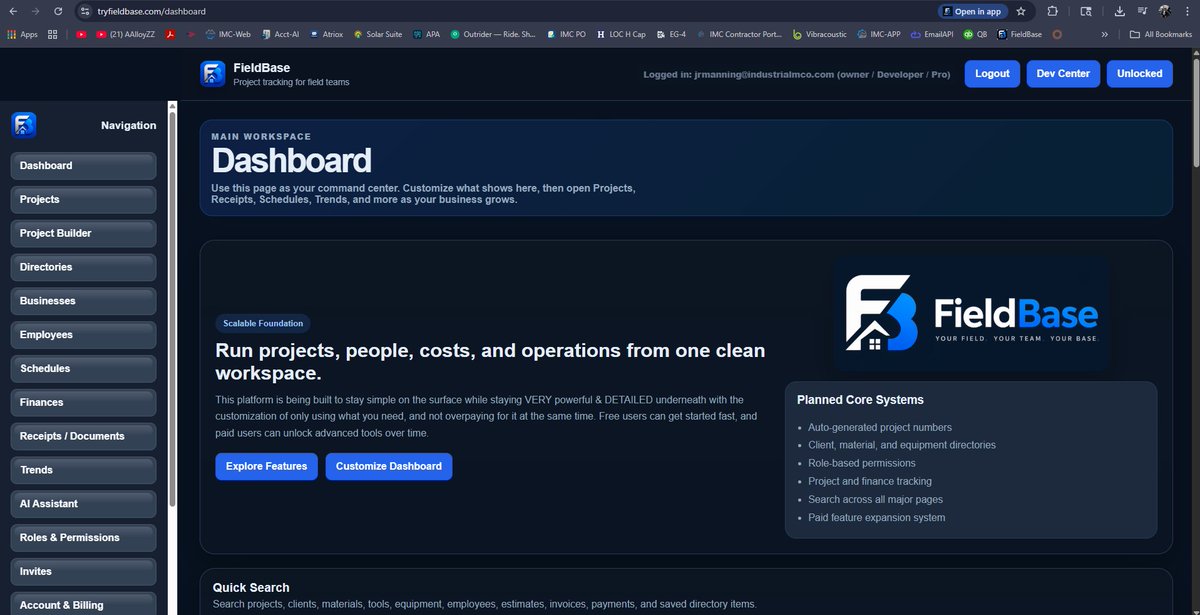Open the EmailAPI bookmark

tap(932, 34)
